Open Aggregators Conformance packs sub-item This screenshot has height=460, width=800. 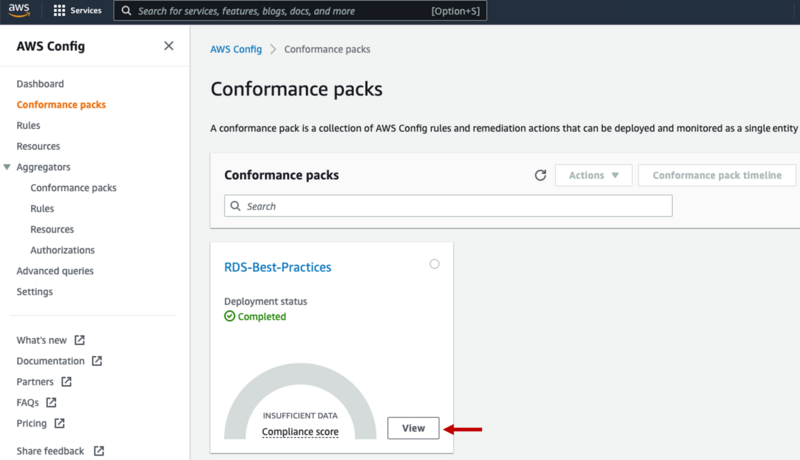click(x=73, y=188)
